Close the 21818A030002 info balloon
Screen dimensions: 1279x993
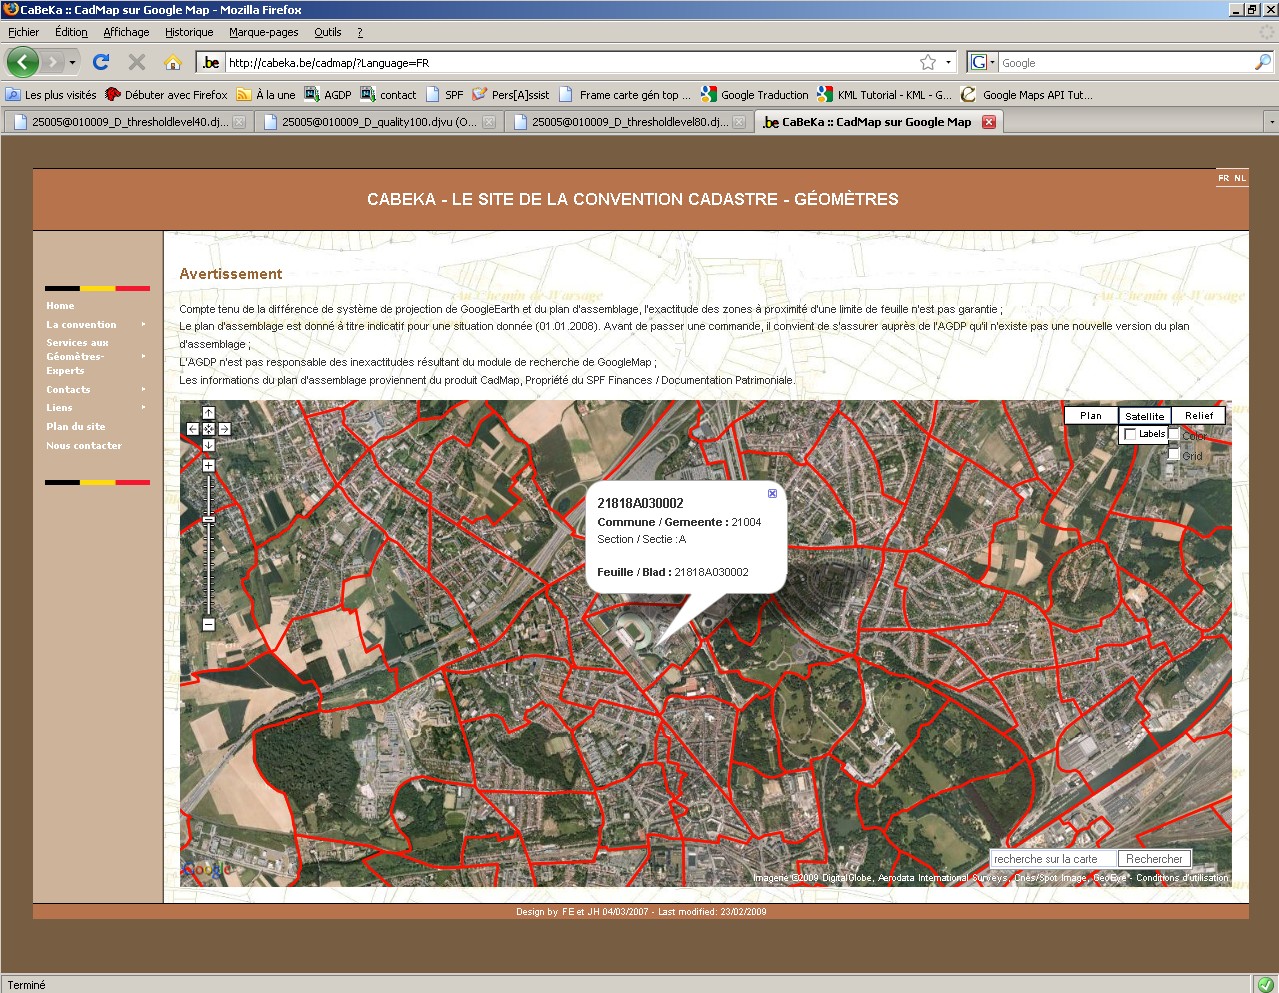pyautogui.click(x=772, y=493)
